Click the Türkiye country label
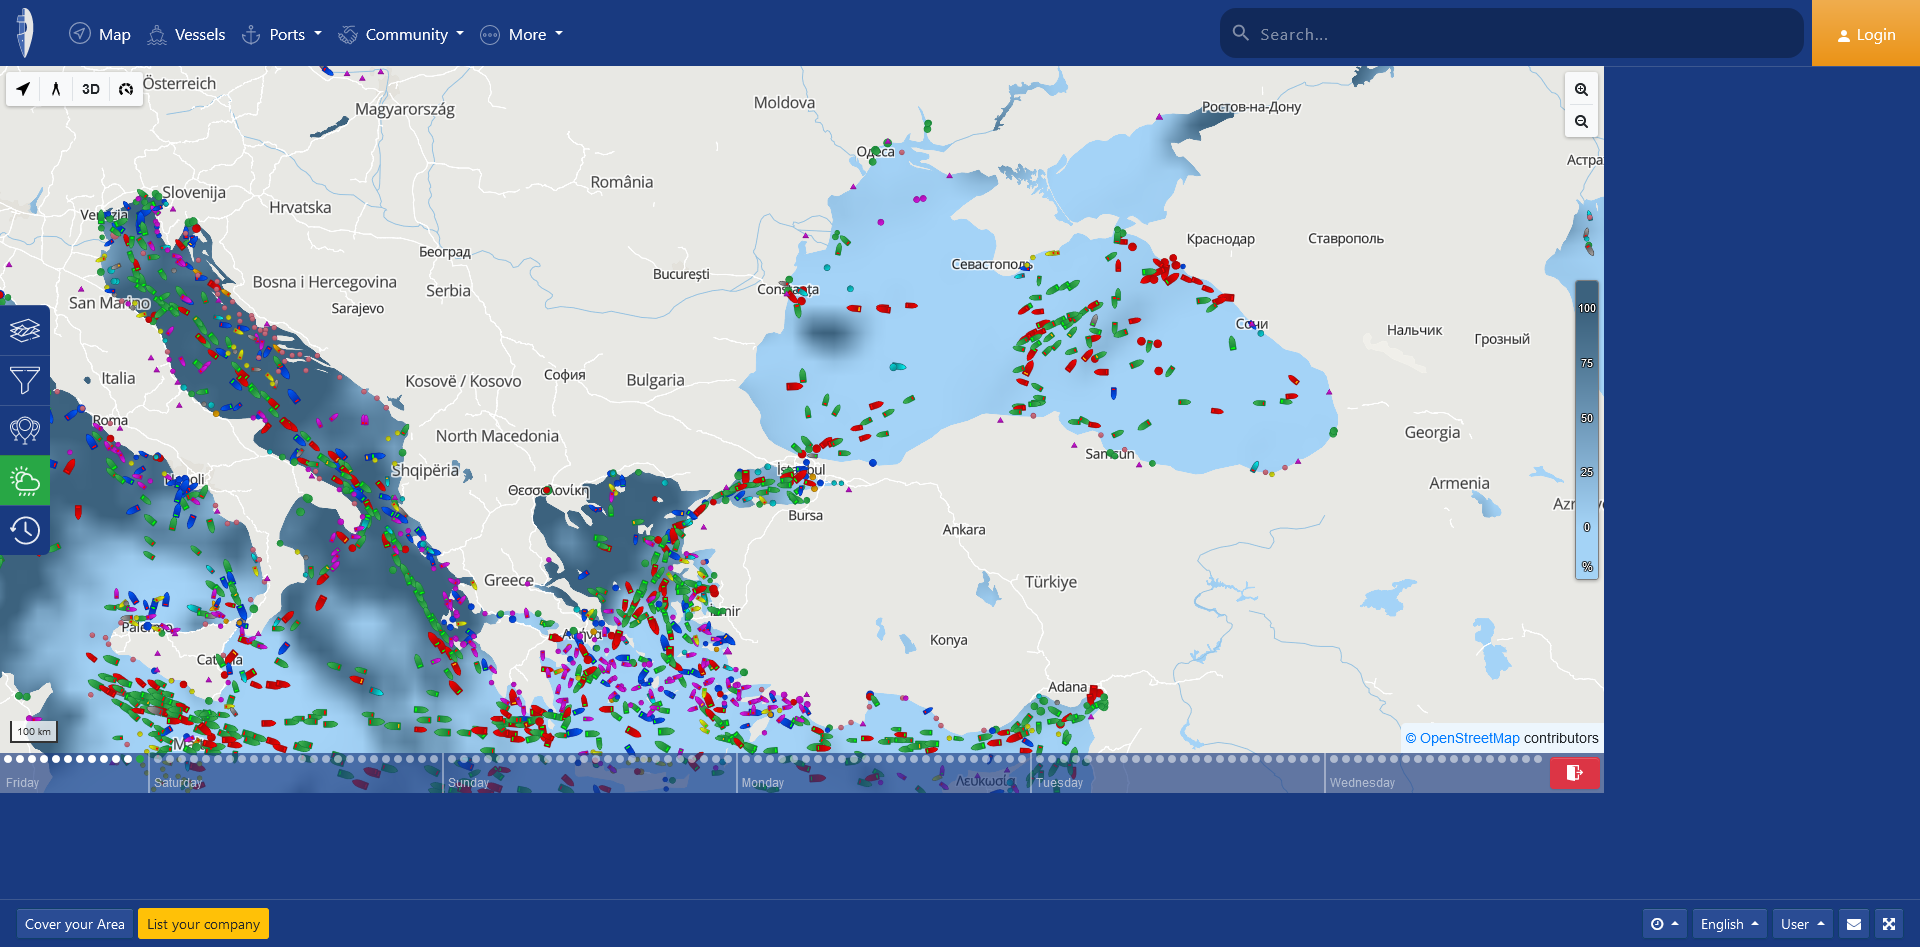1920x947 pixels. [1051, 582]
